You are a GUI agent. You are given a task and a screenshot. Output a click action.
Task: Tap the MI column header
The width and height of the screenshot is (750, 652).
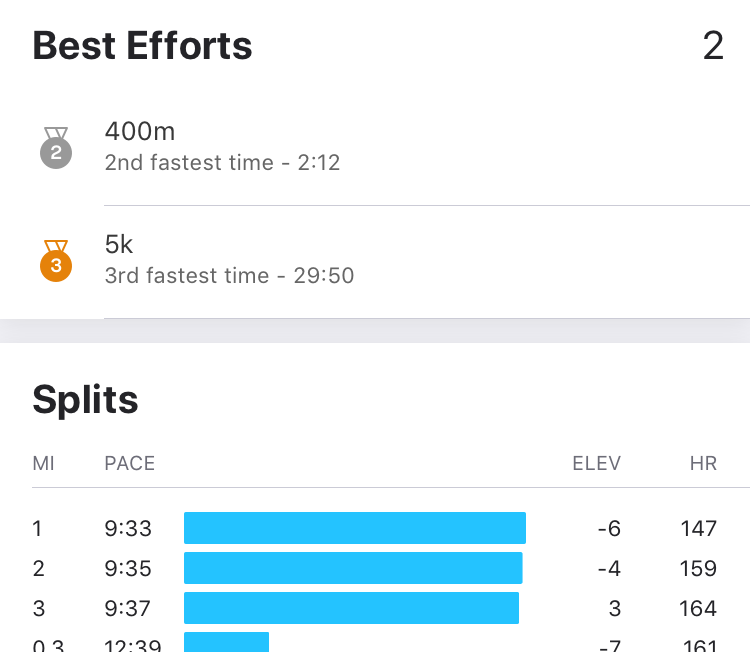[44, 463]
